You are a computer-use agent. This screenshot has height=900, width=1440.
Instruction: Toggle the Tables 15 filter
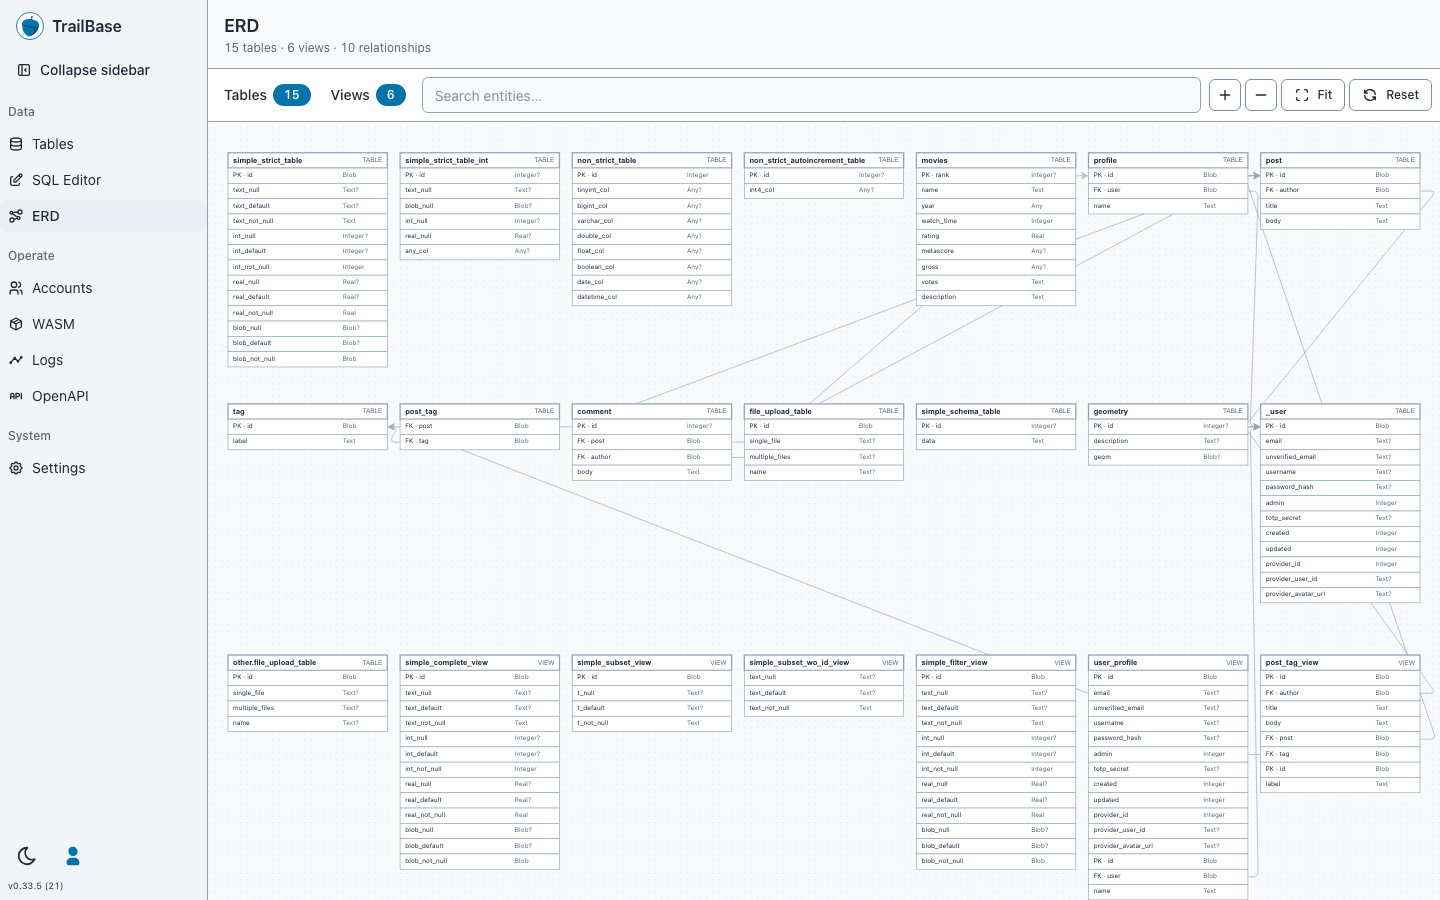pyautogui.click(x=267, y=95)
